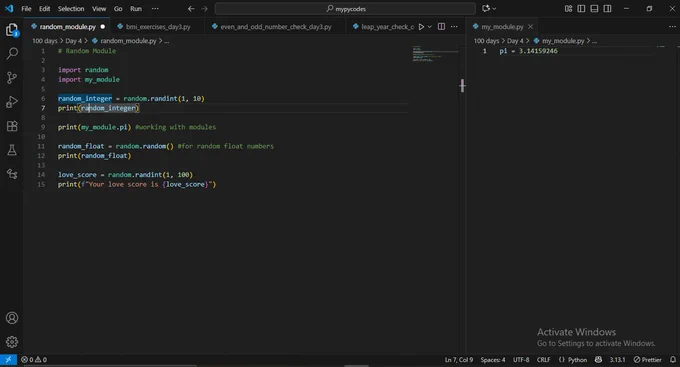Open the File menu
Screen dimensions: 680x367
coord(26,8)
